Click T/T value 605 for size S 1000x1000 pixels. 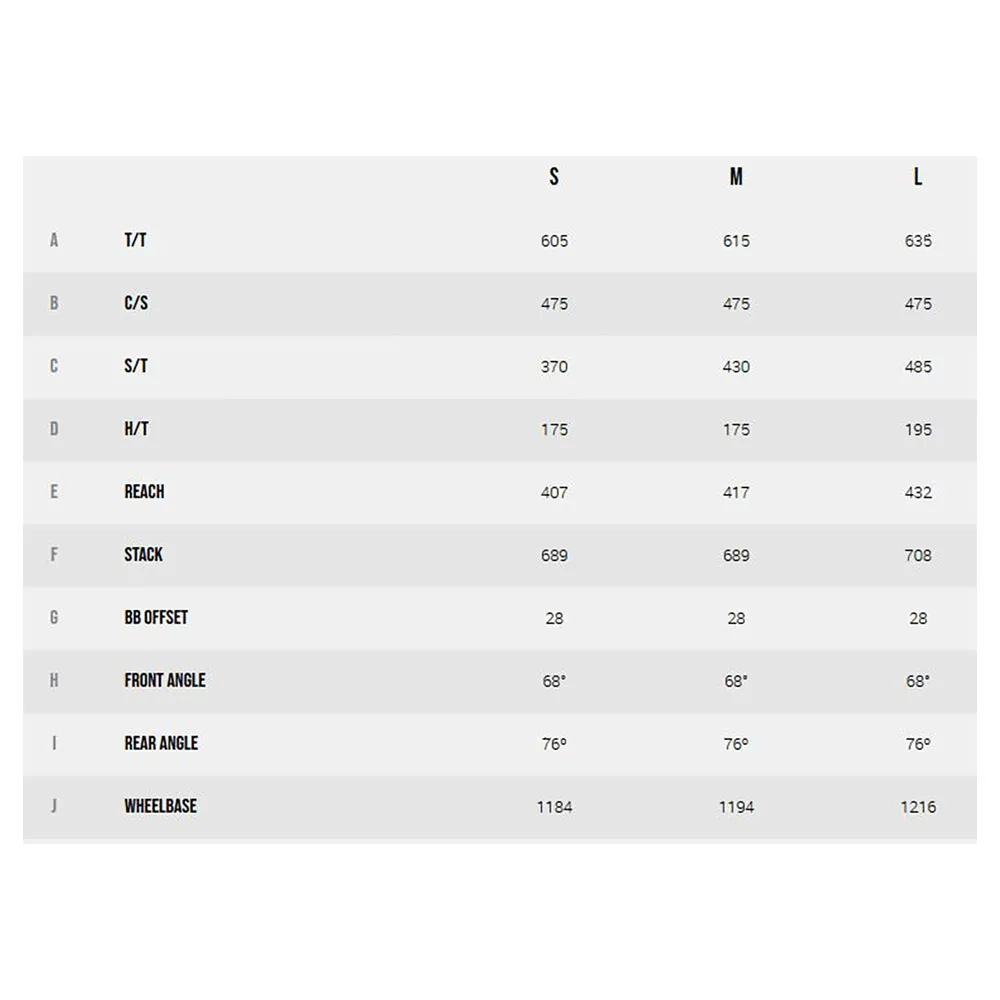(x=554, y=241)
